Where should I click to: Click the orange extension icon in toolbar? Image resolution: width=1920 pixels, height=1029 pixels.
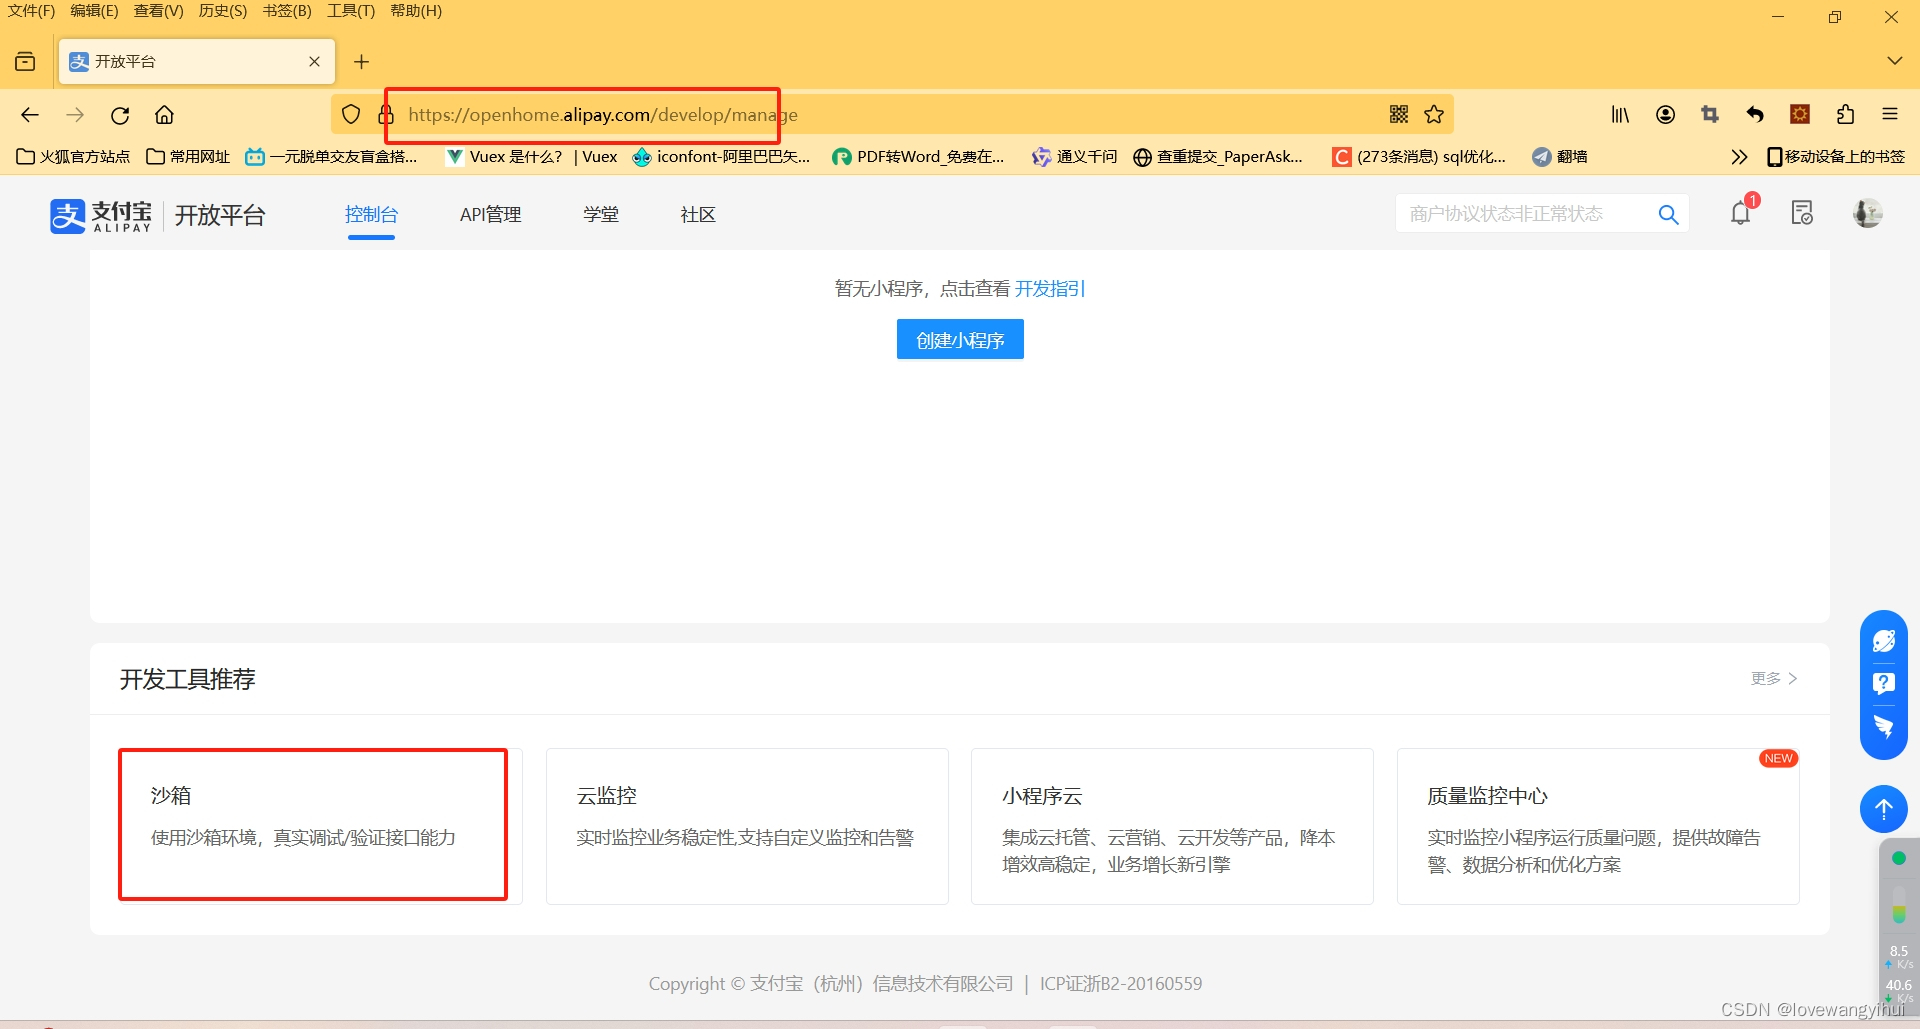point(1800,115)
